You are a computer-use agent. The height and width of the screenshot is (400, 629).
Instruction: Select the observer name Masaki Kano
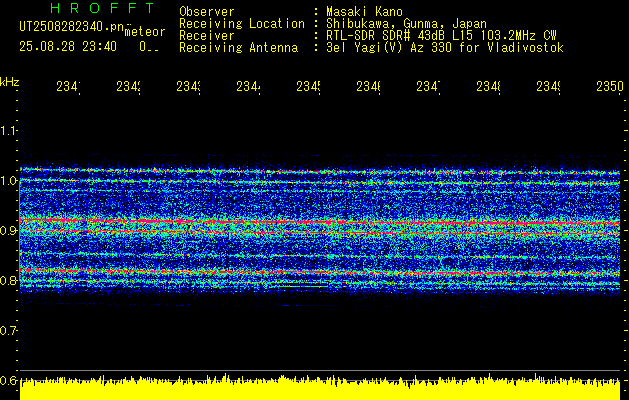364,12
